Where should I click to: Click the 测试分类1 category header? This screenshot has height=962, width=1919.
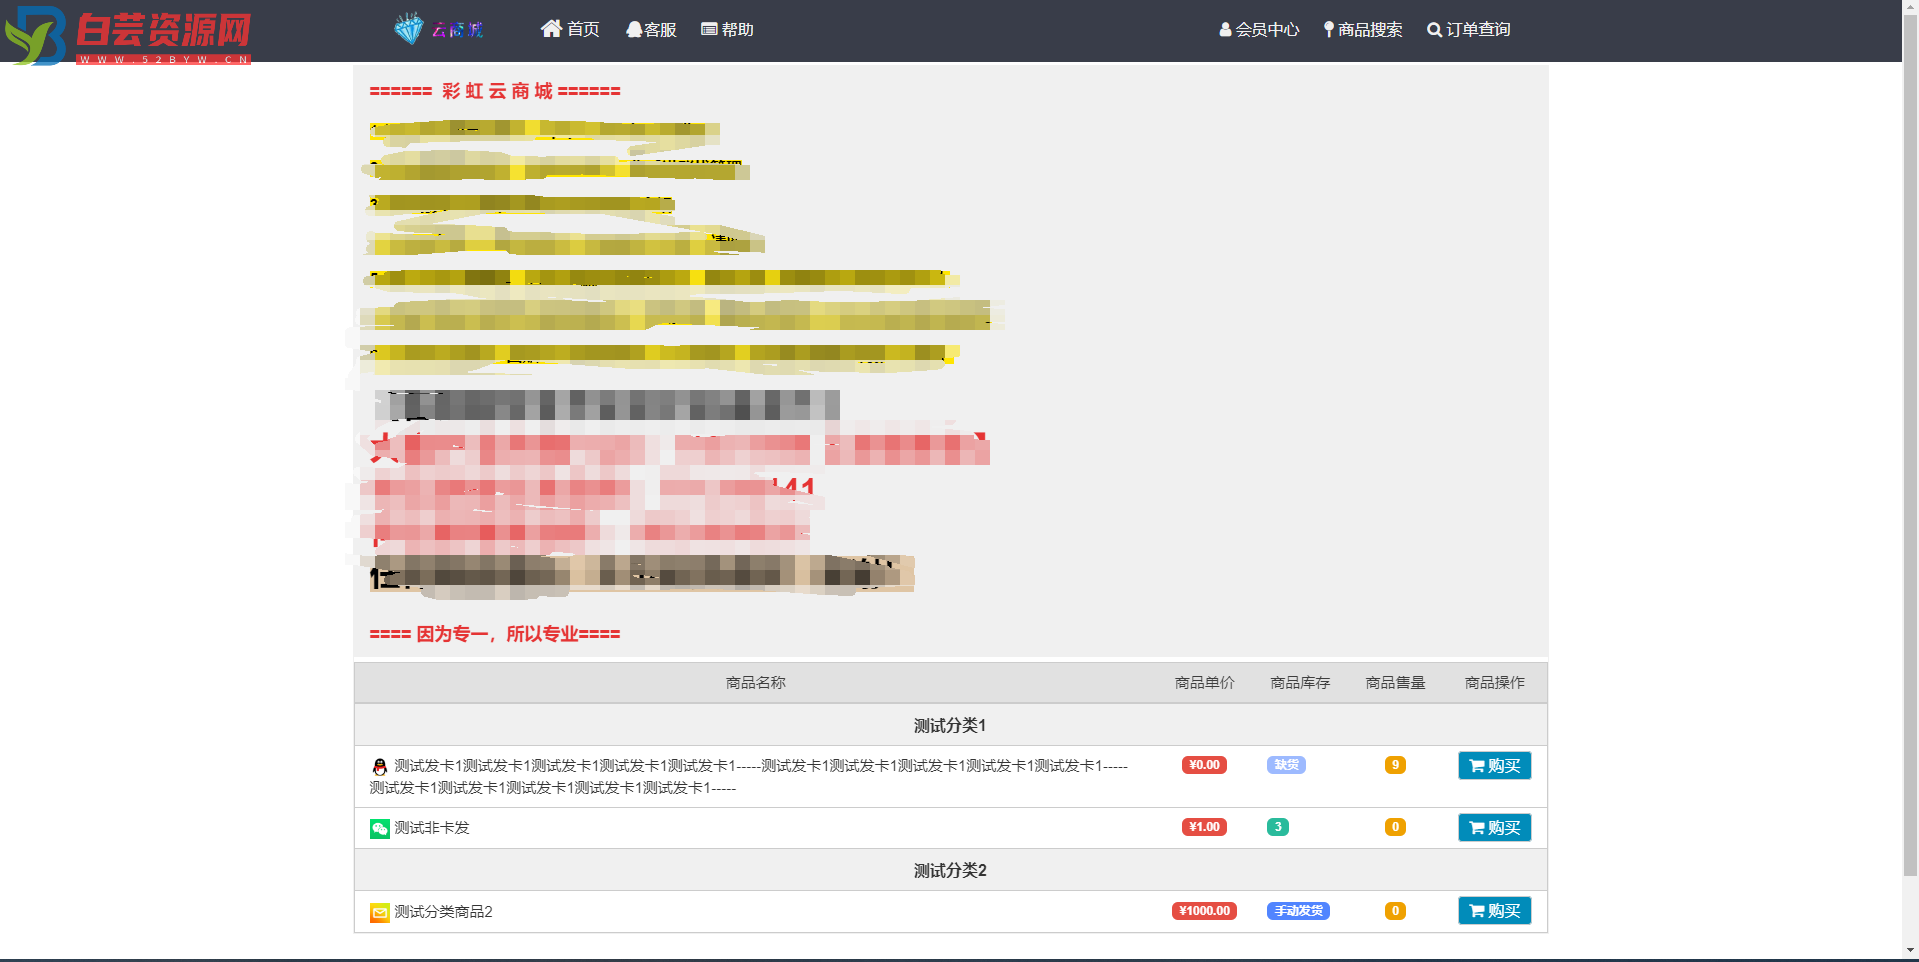[x=950, y=725]
